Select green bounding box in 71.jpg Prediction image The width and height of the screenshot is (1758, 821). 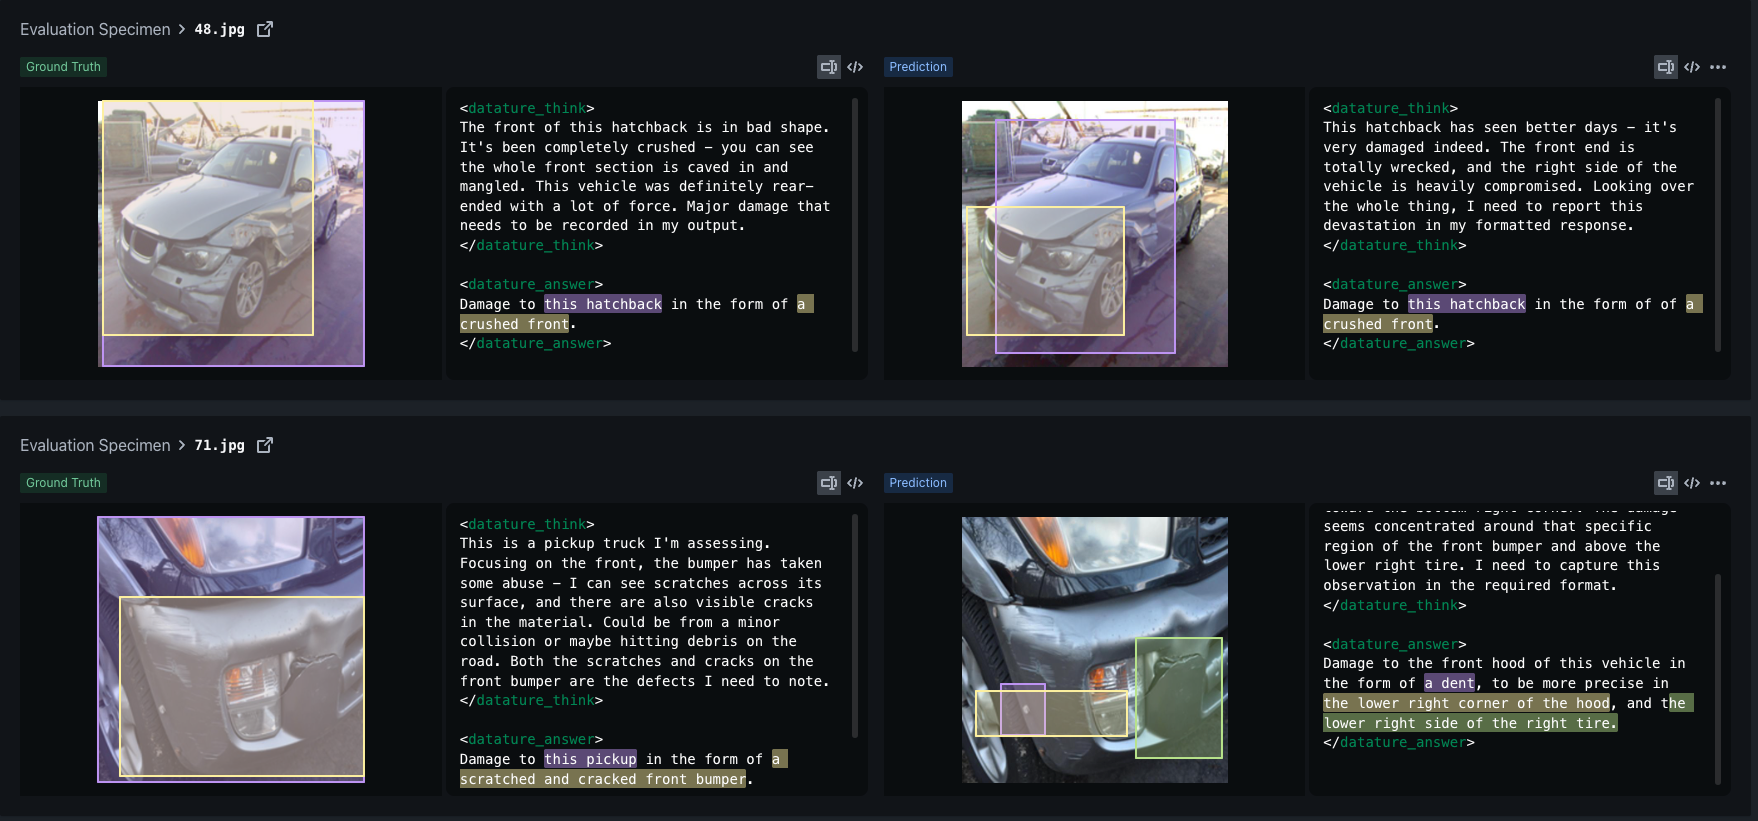1179,698
